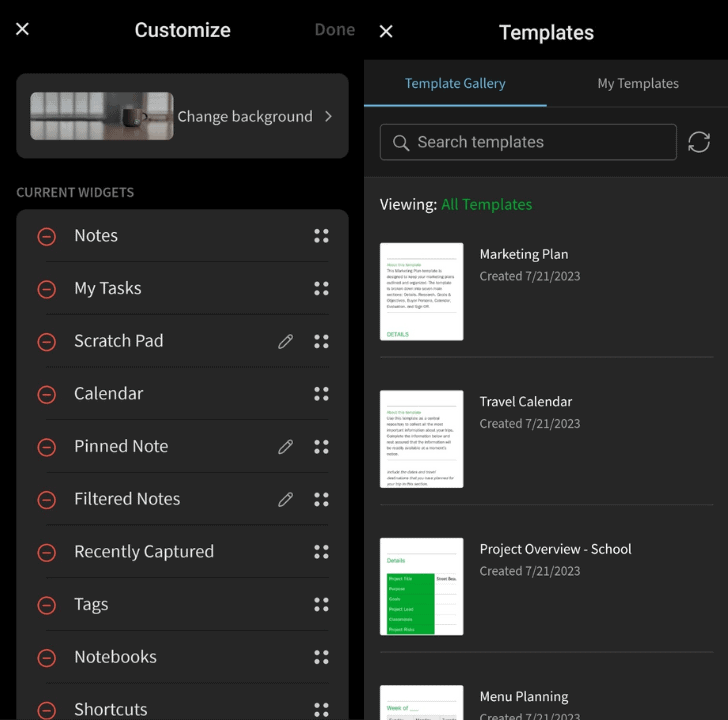
Task: Switch to the My Templates tab
Action: [638, 84]
